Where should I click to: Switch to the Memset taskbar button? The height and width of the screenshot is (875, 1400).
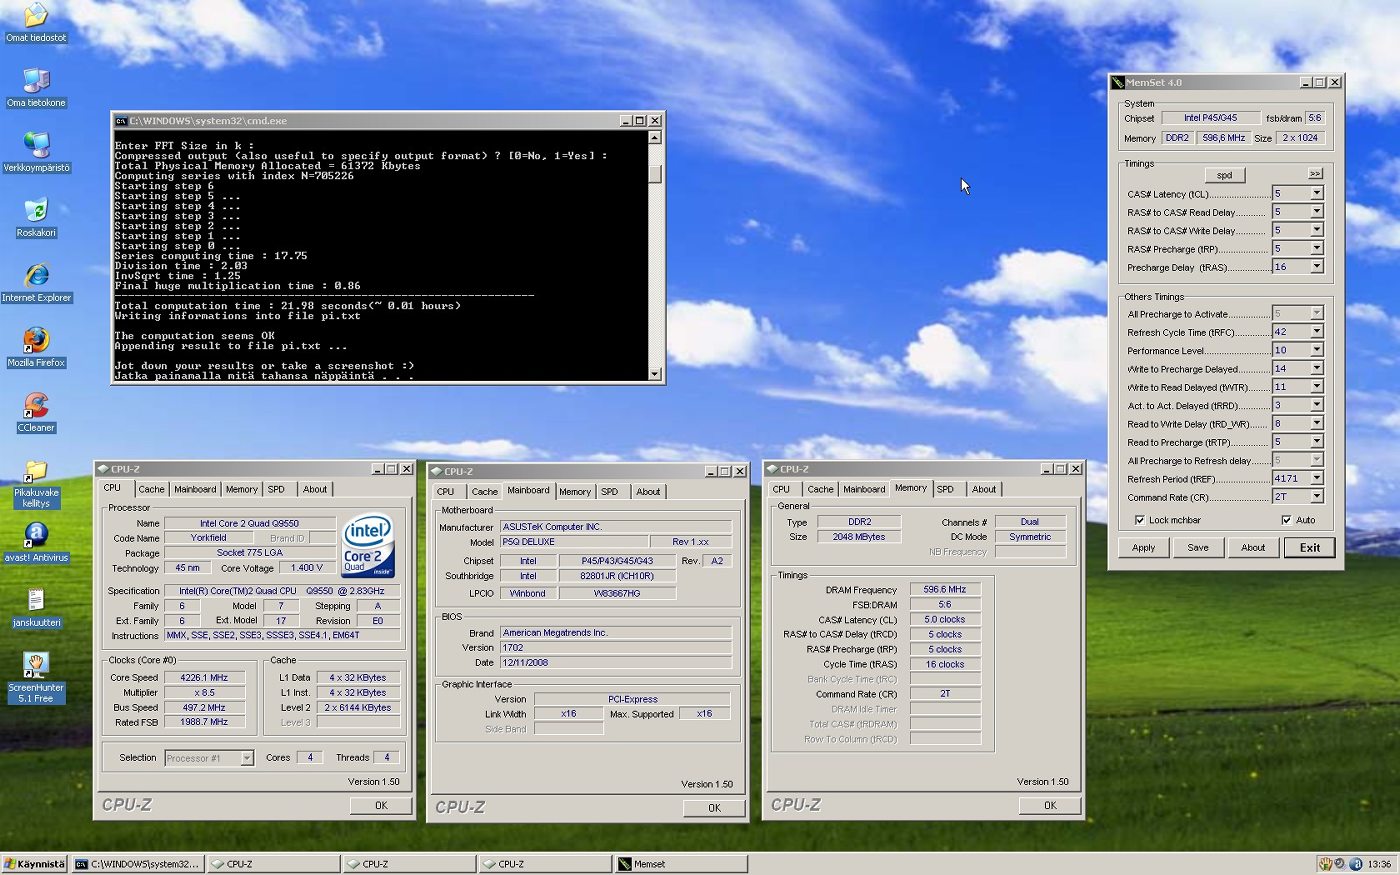681,864
